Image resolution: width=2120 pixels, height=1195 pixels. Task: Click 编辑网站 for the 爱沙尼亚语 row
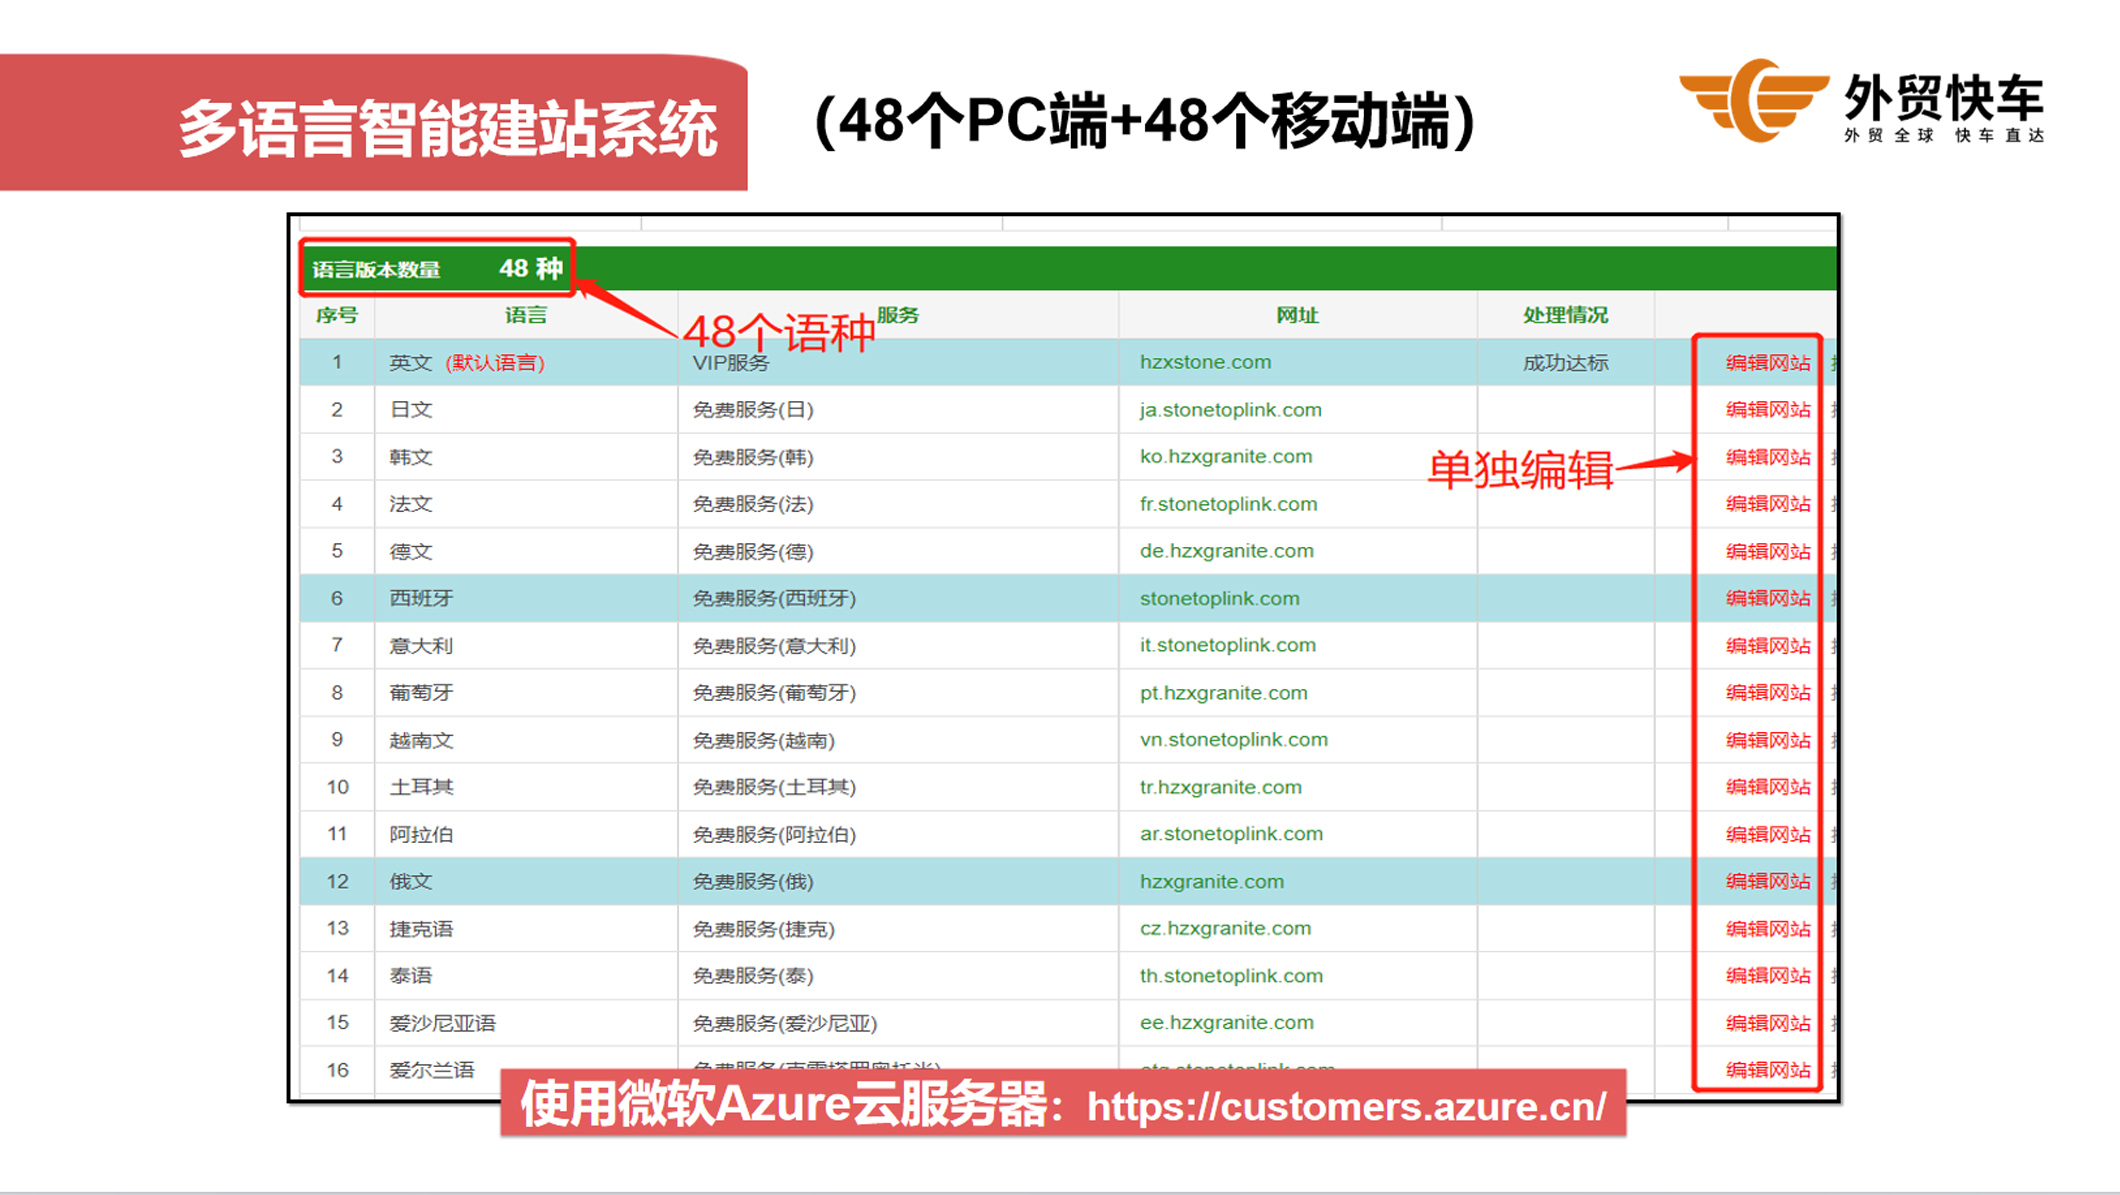(1767, 1023)
